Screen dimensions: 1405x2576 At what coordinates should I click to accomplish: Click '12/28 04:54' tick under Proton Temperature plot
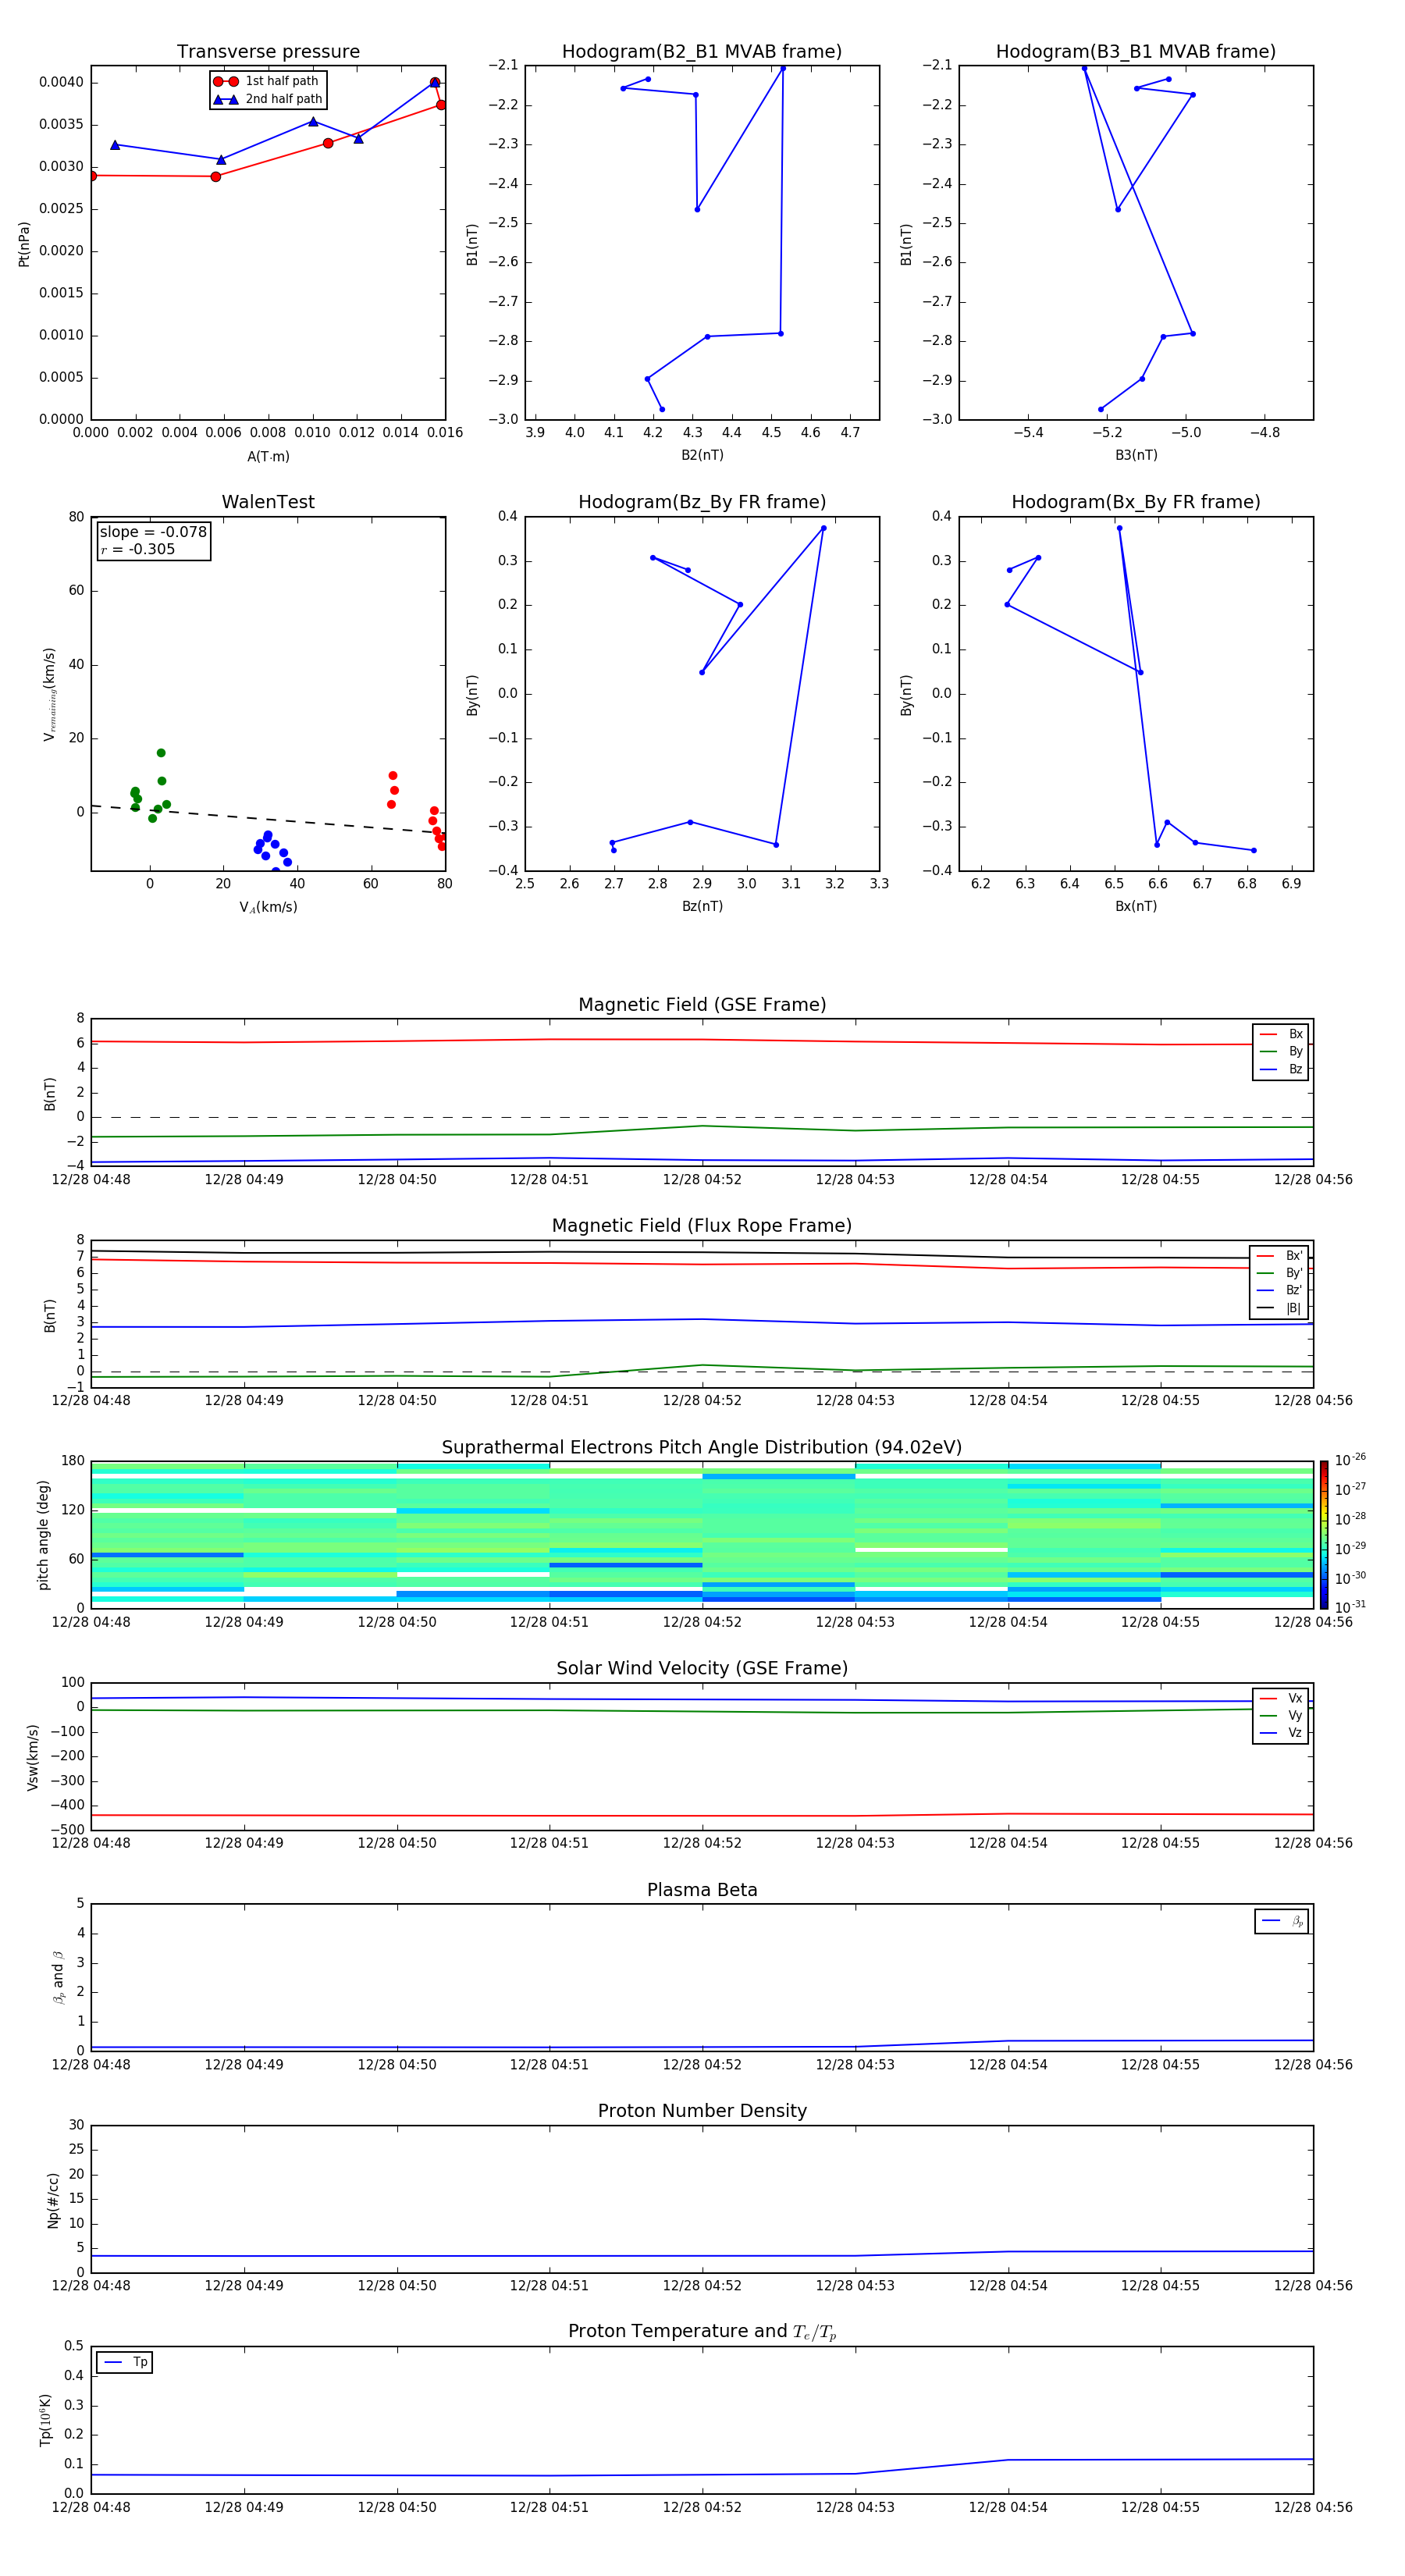[x=1008, y=2508]
